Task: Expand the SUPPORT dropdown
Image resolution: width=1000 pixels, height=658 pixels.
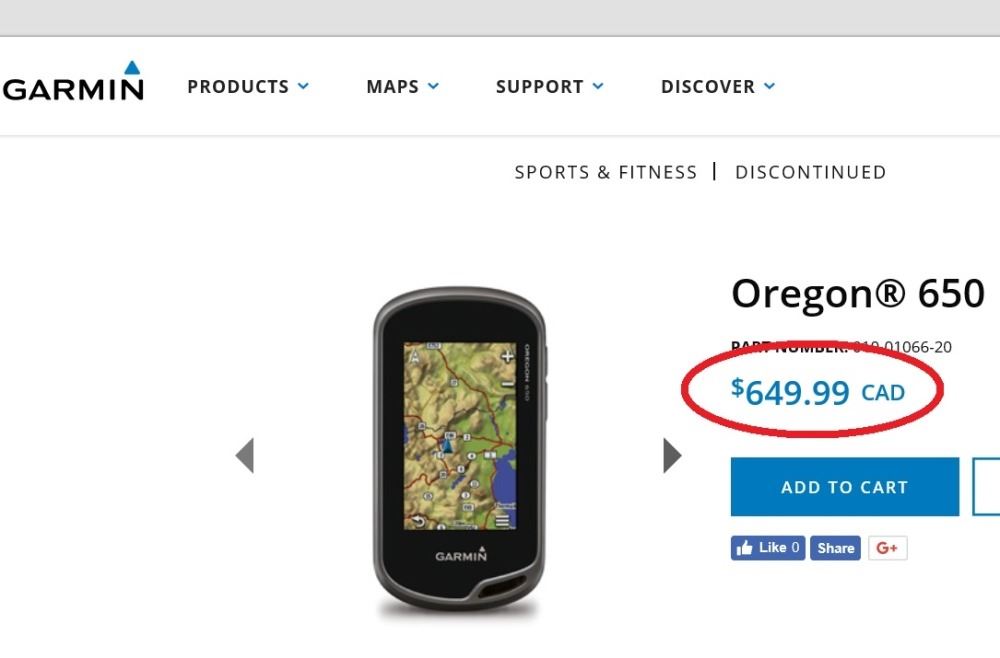Action: pos(549,87)
